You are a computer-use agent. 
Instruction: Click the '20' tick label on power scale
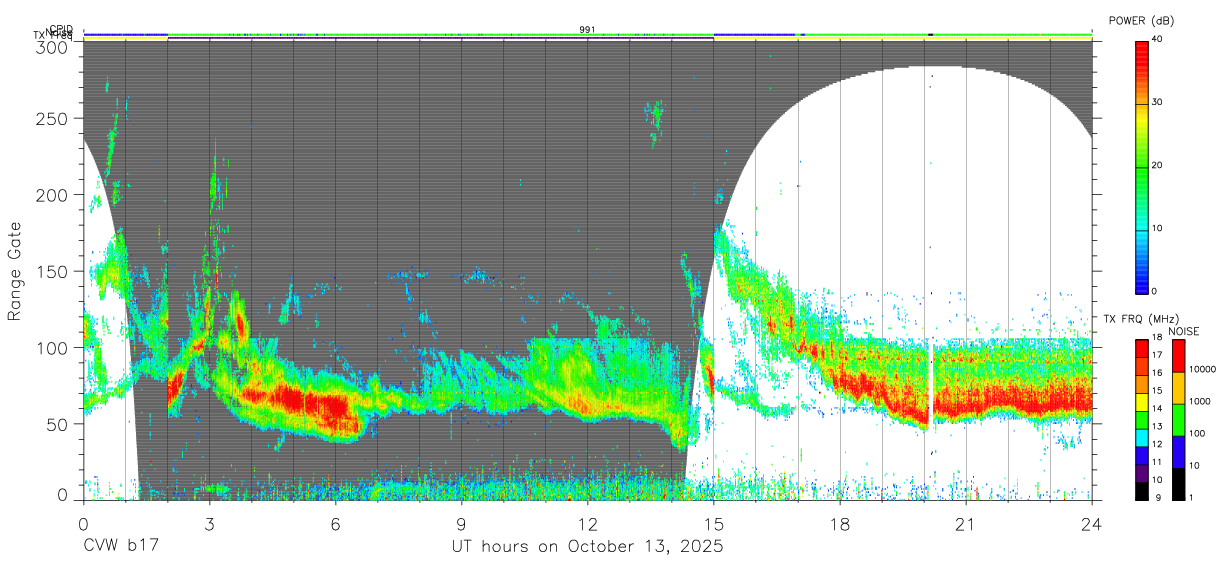[1158, 166]
